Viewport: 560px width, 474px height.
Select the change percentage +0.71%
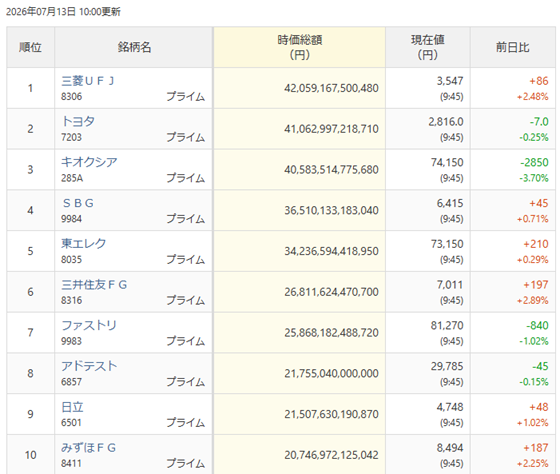pyautogui.click(x=533, y=219)
